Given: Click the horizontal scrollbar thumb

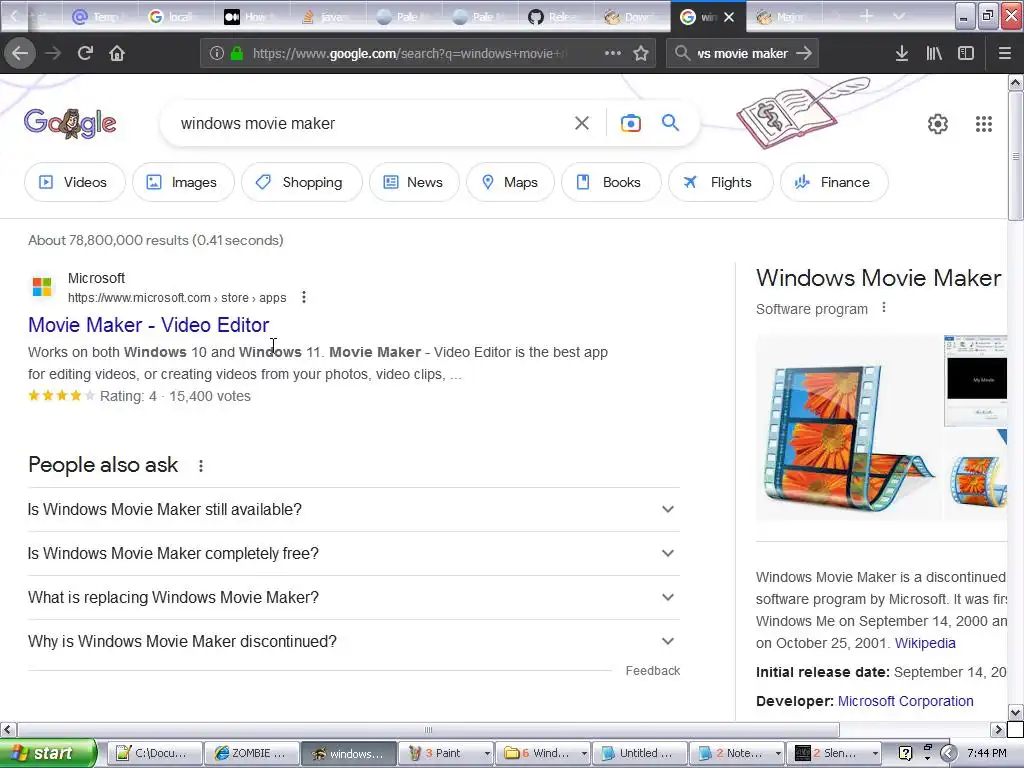Looking at the screenshot, I should 428,729.
